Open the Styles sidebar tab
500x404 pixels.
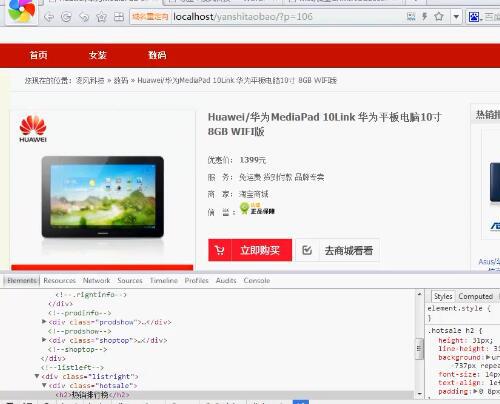pos(443,296)
